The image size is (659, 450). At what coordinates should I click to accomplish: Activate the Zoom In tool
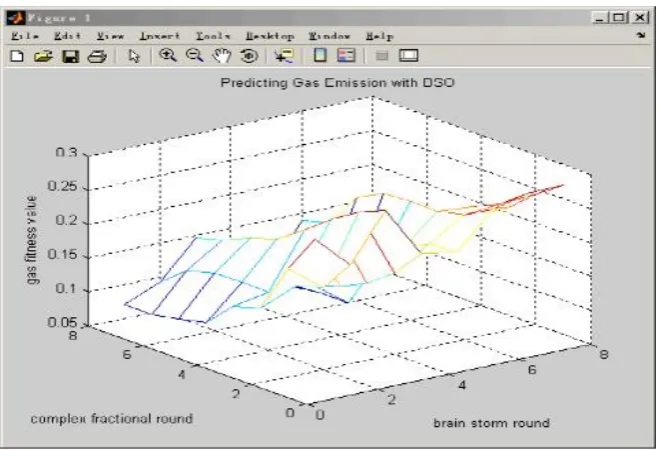[x=168, y=55]
